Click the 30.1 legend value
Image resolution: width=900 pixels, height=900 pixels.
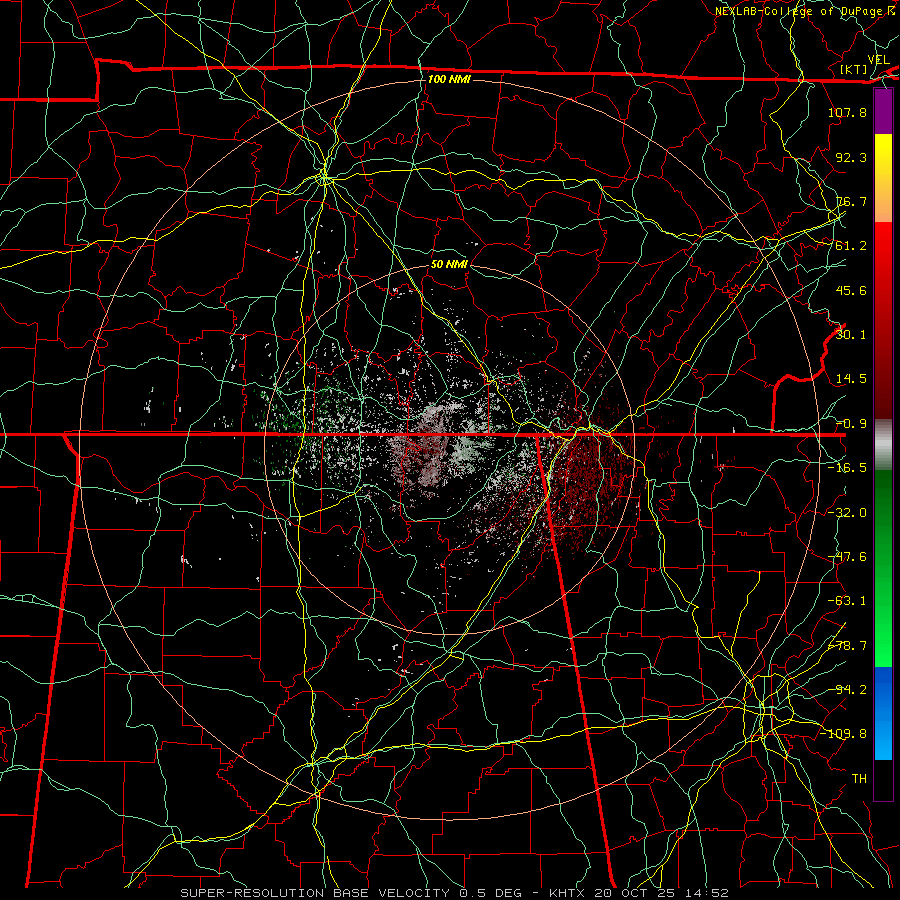click(x=851, y=335)
